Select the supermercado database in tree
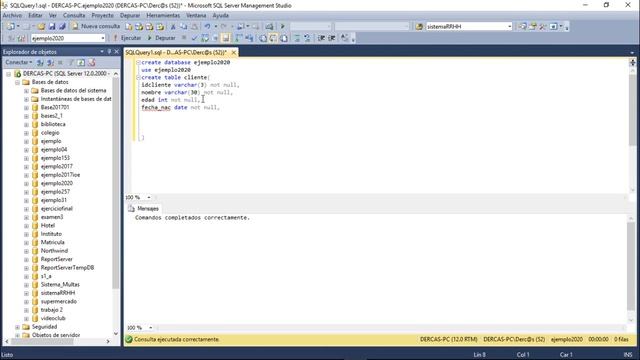Viewport: 640px width, 360px height. click(x=58, y=302)
